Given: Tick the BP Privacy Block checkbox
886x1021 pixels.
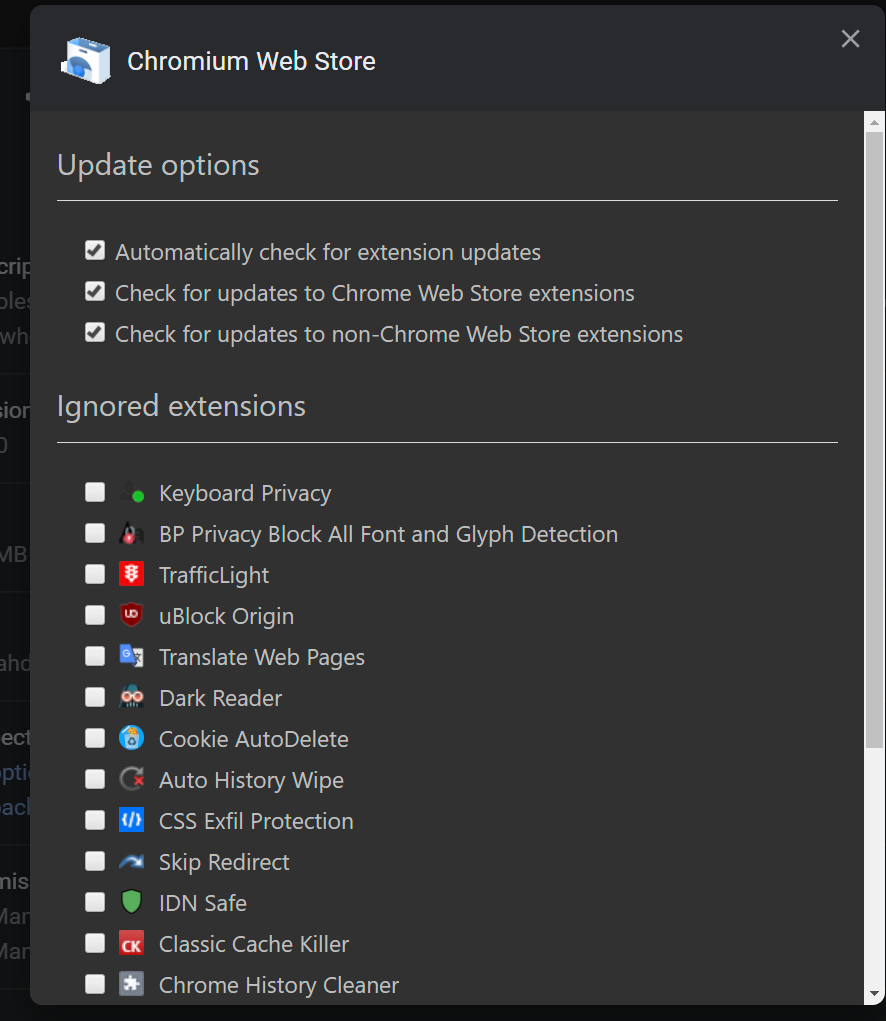Looking at the screenshot, I should click(x=95, y=533).
